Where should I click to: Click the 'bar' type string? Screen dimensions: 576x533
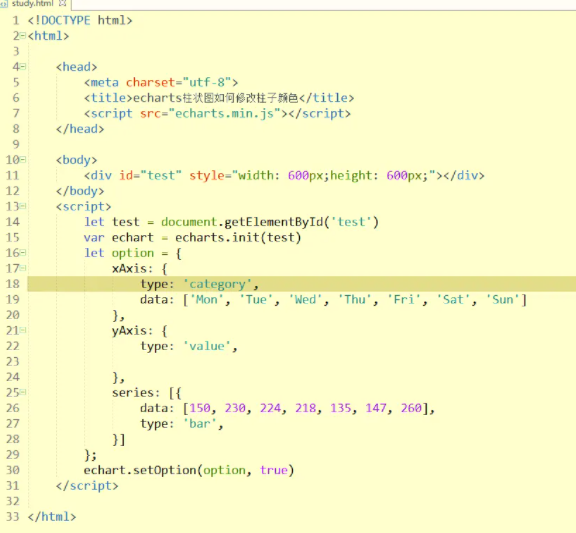[x=200, y=424]
